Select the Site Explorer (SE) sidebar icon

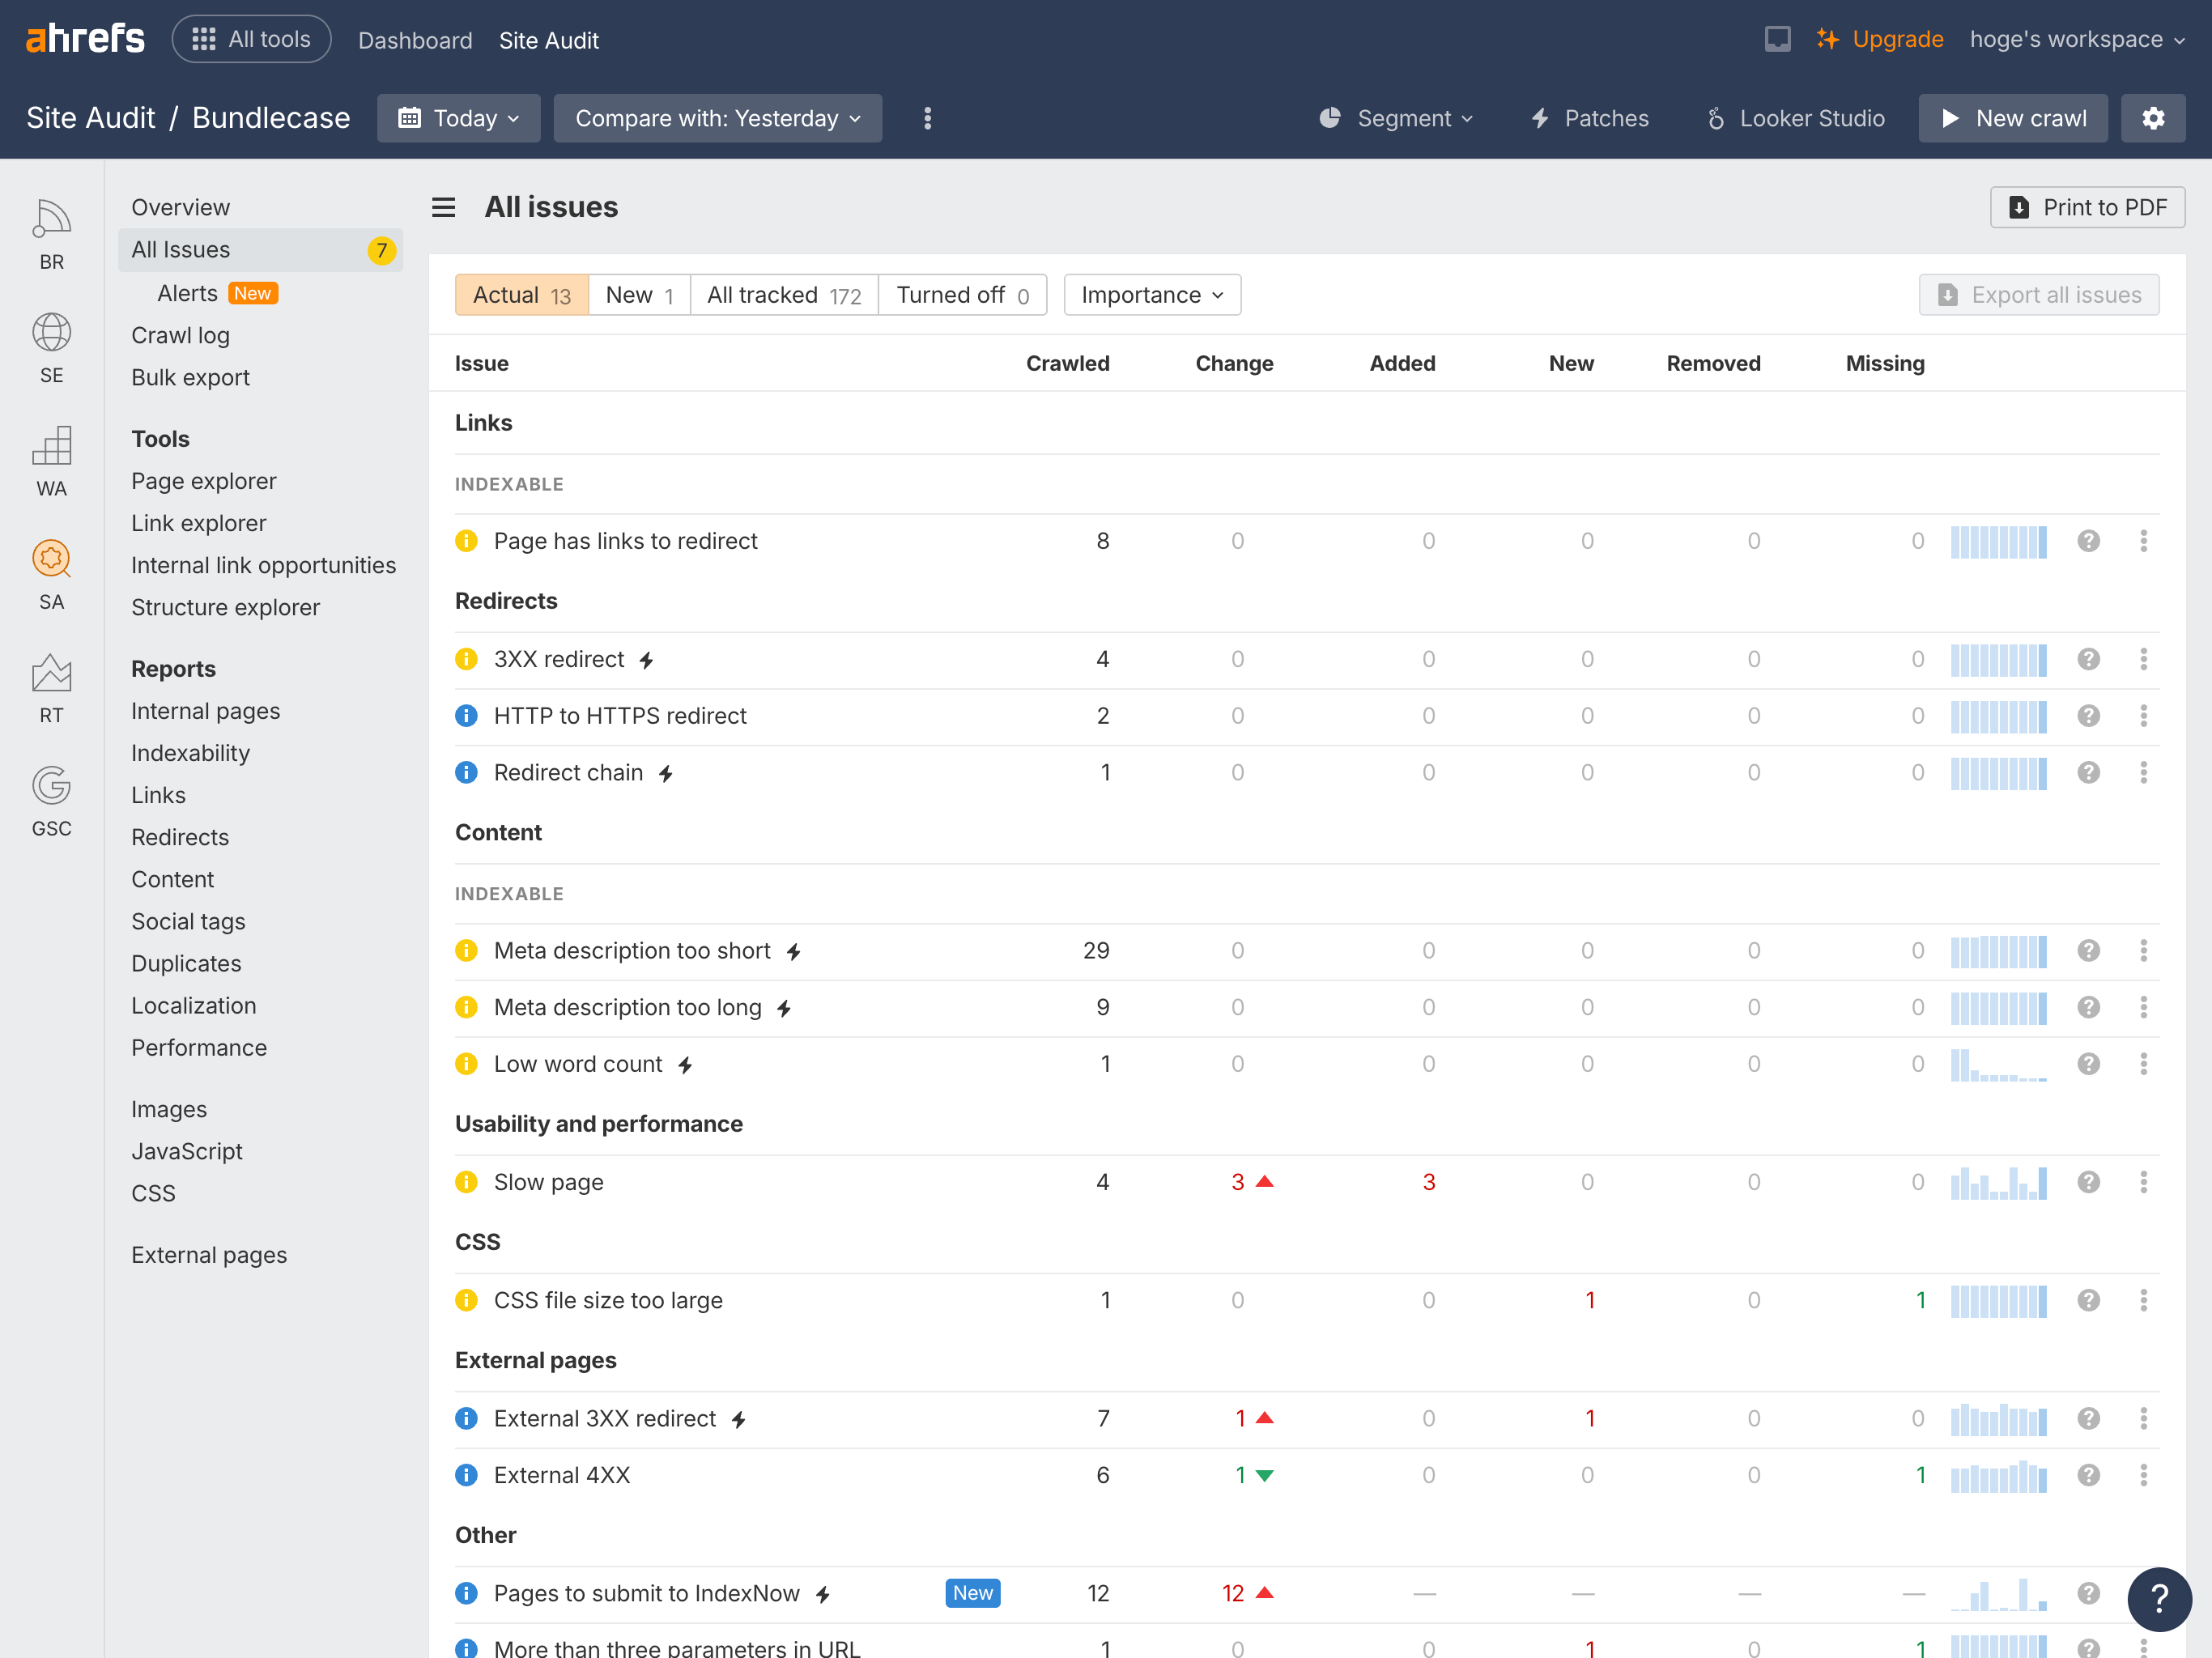point(51,333)
